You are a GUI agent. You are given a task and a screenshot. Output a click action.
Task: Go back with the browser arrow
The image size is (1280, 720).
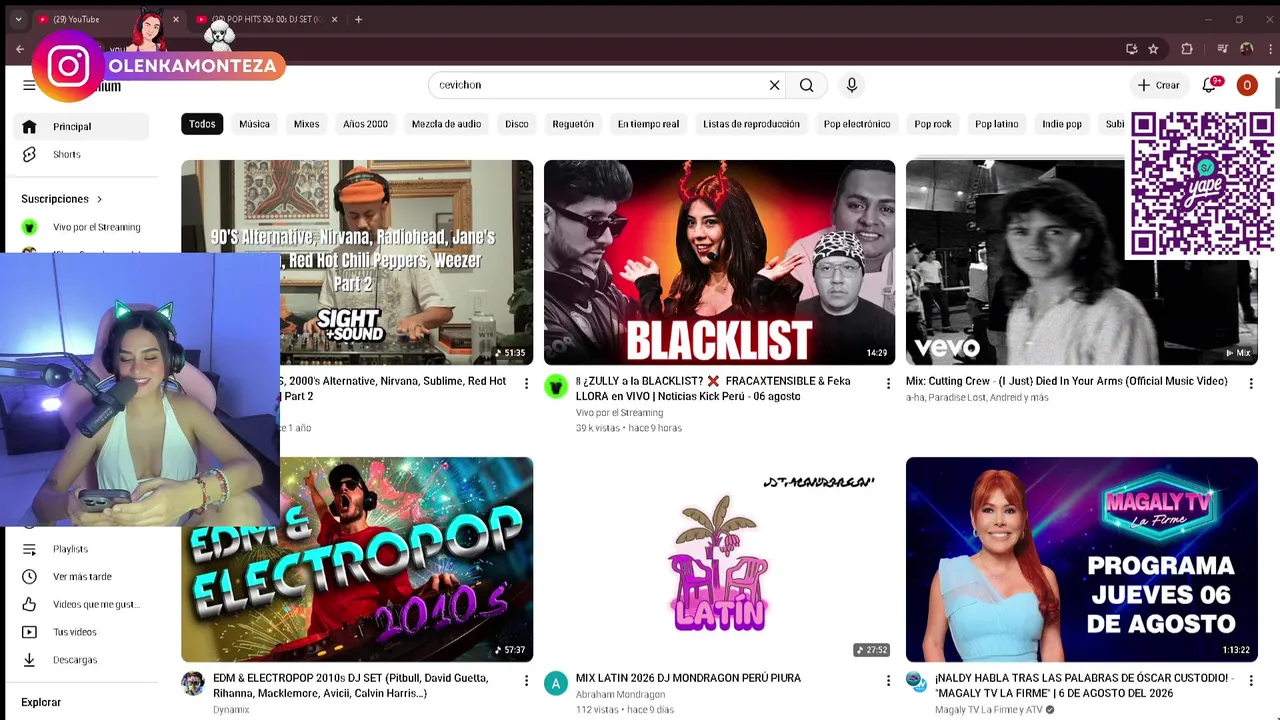point(20,49)
